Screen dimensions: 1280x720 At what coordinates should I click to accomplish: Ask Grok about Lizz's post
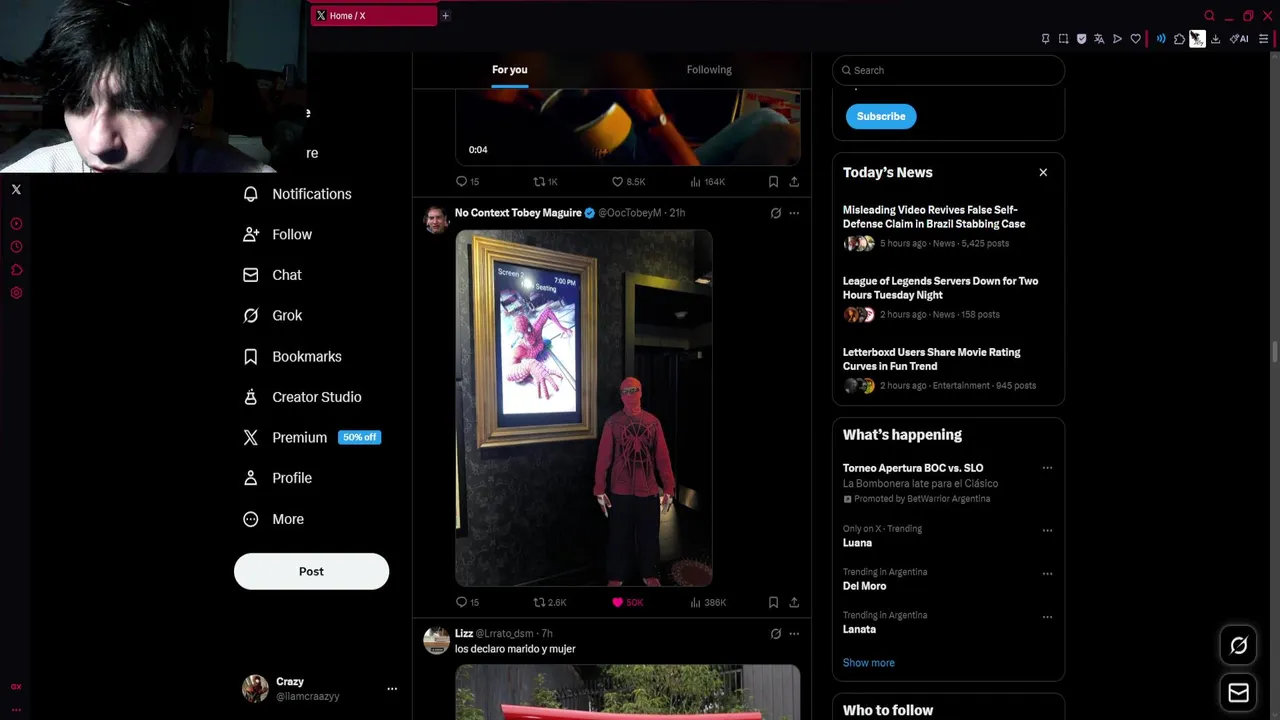point(775,633)
